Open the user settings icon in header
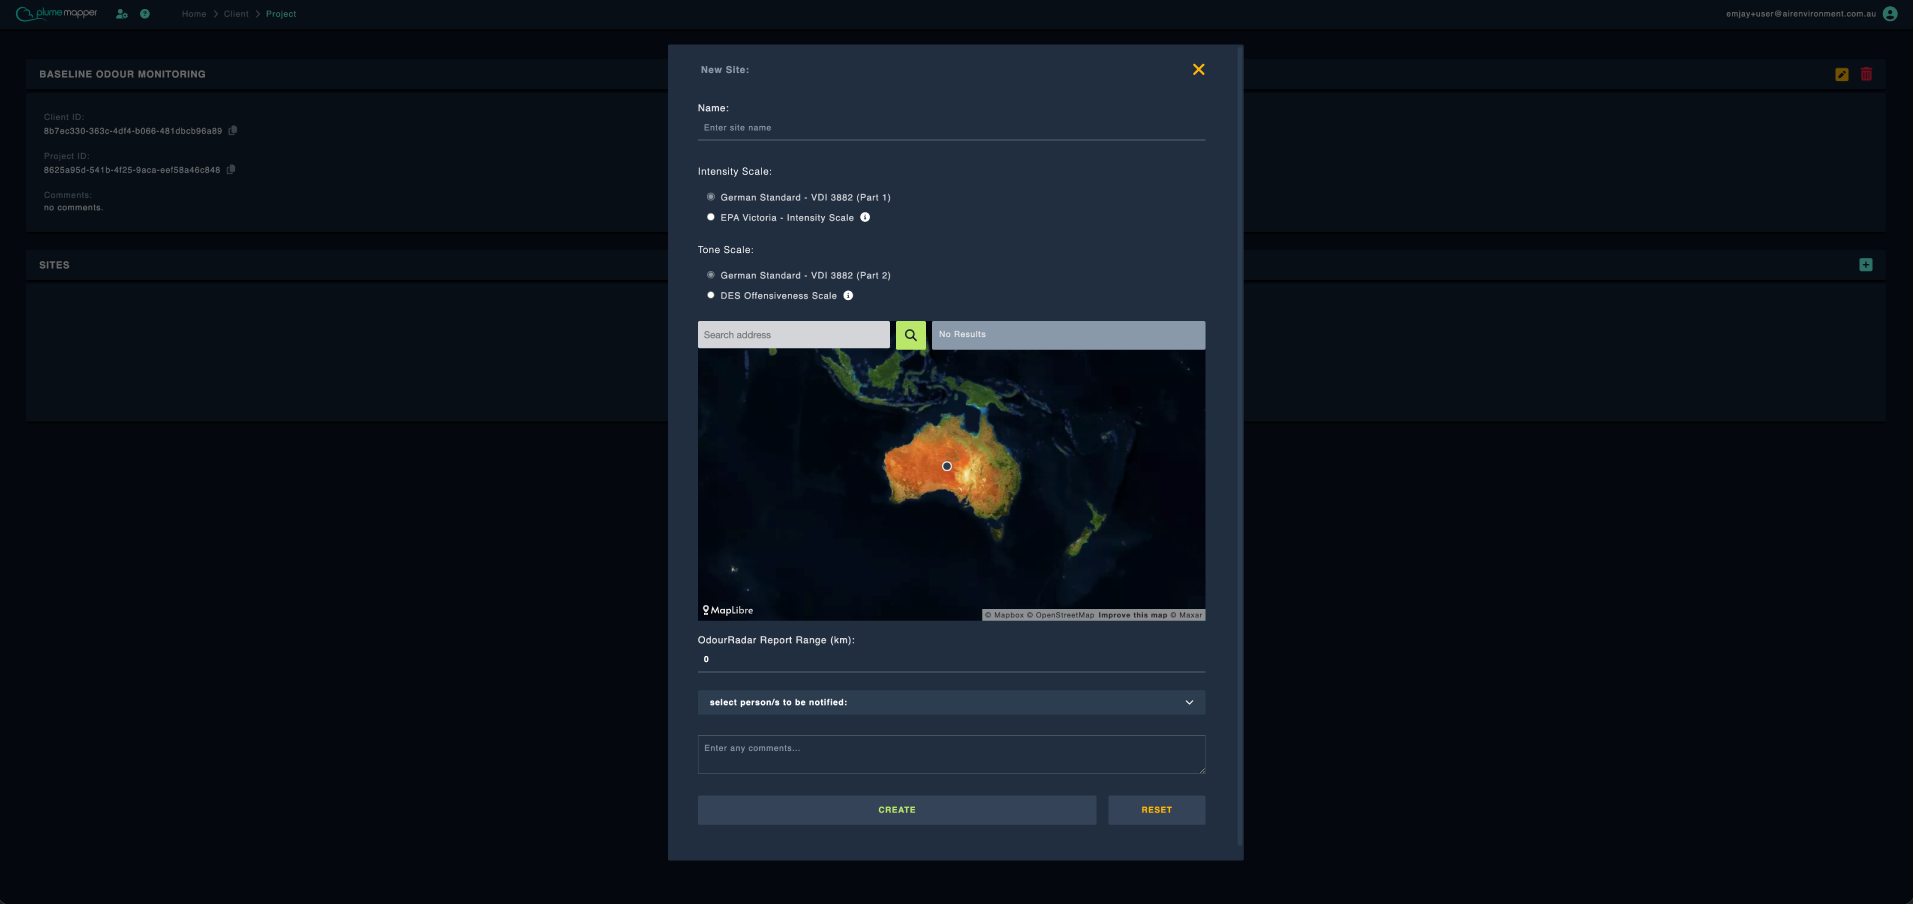The height and width of the screenshot is (904, 1913). click(122, 14)
